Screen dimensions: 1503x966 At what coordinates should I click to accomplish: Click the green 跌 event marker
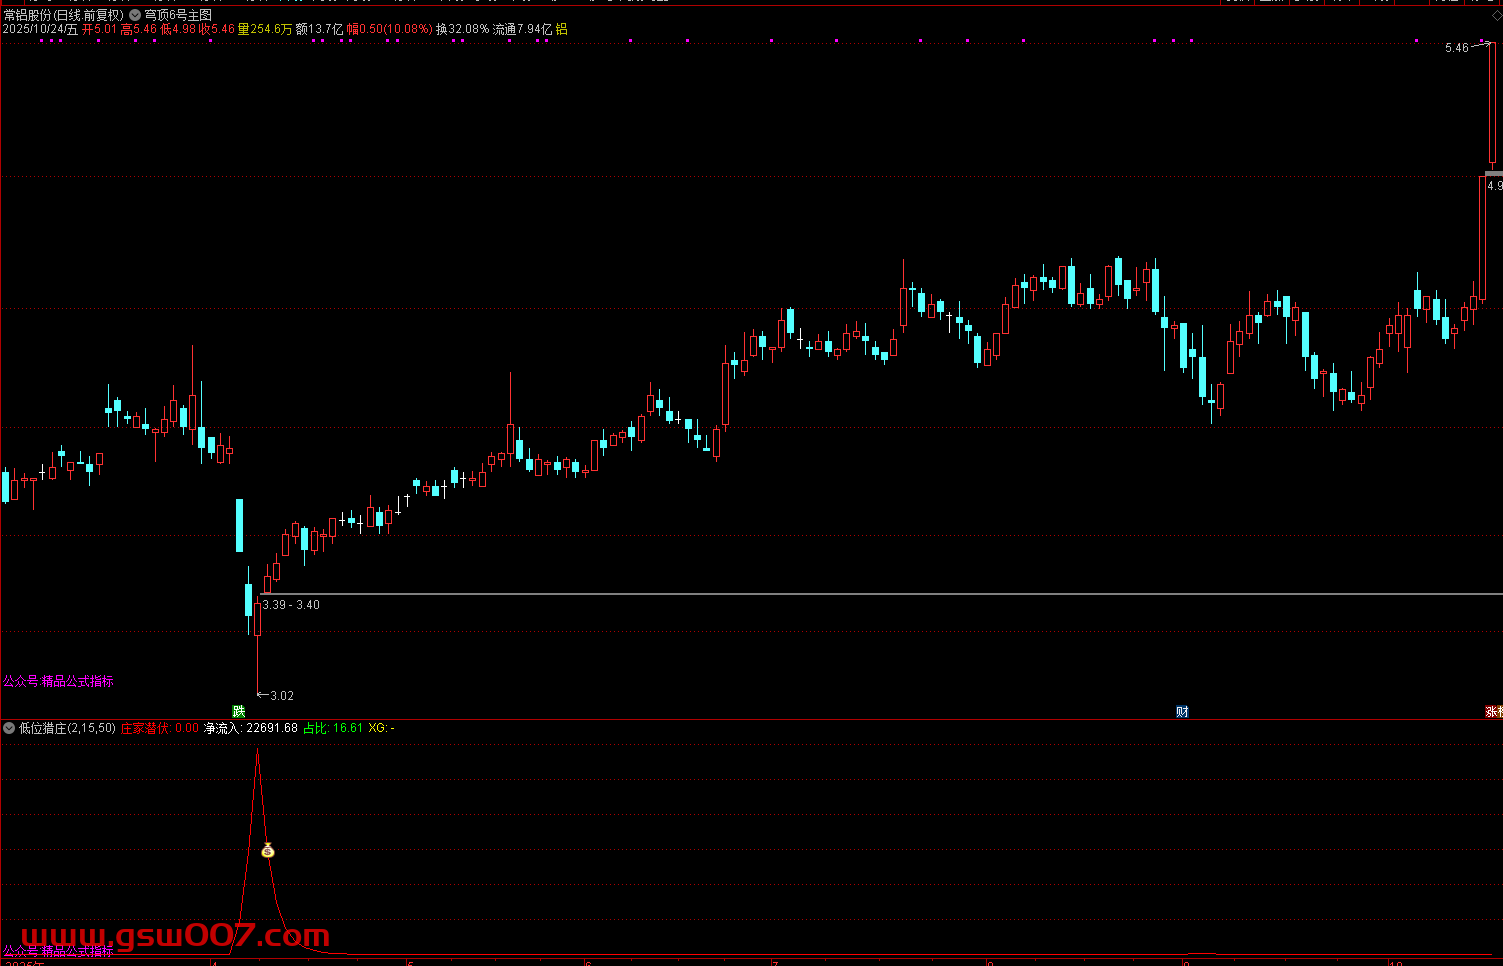(x=238, y=712)
